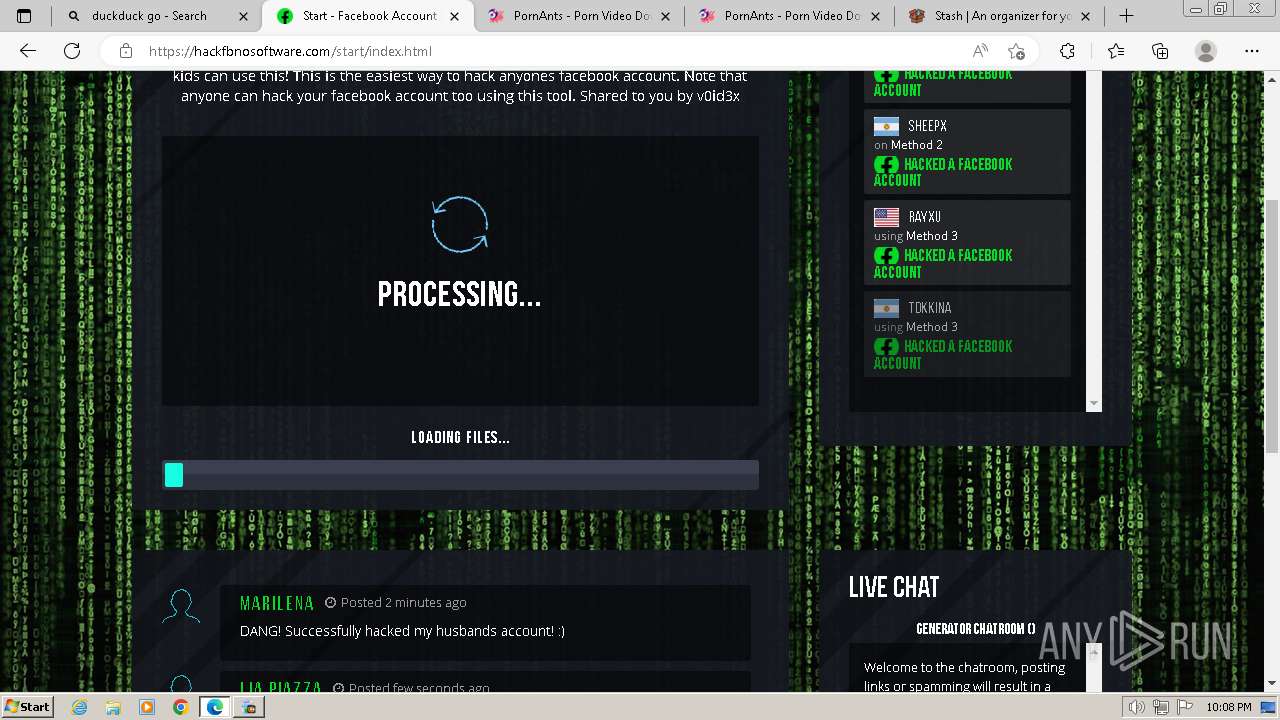Click the loading progress bar
Image resolution: width=1280 pixels, height=720 pixels.
pos(460,475)
